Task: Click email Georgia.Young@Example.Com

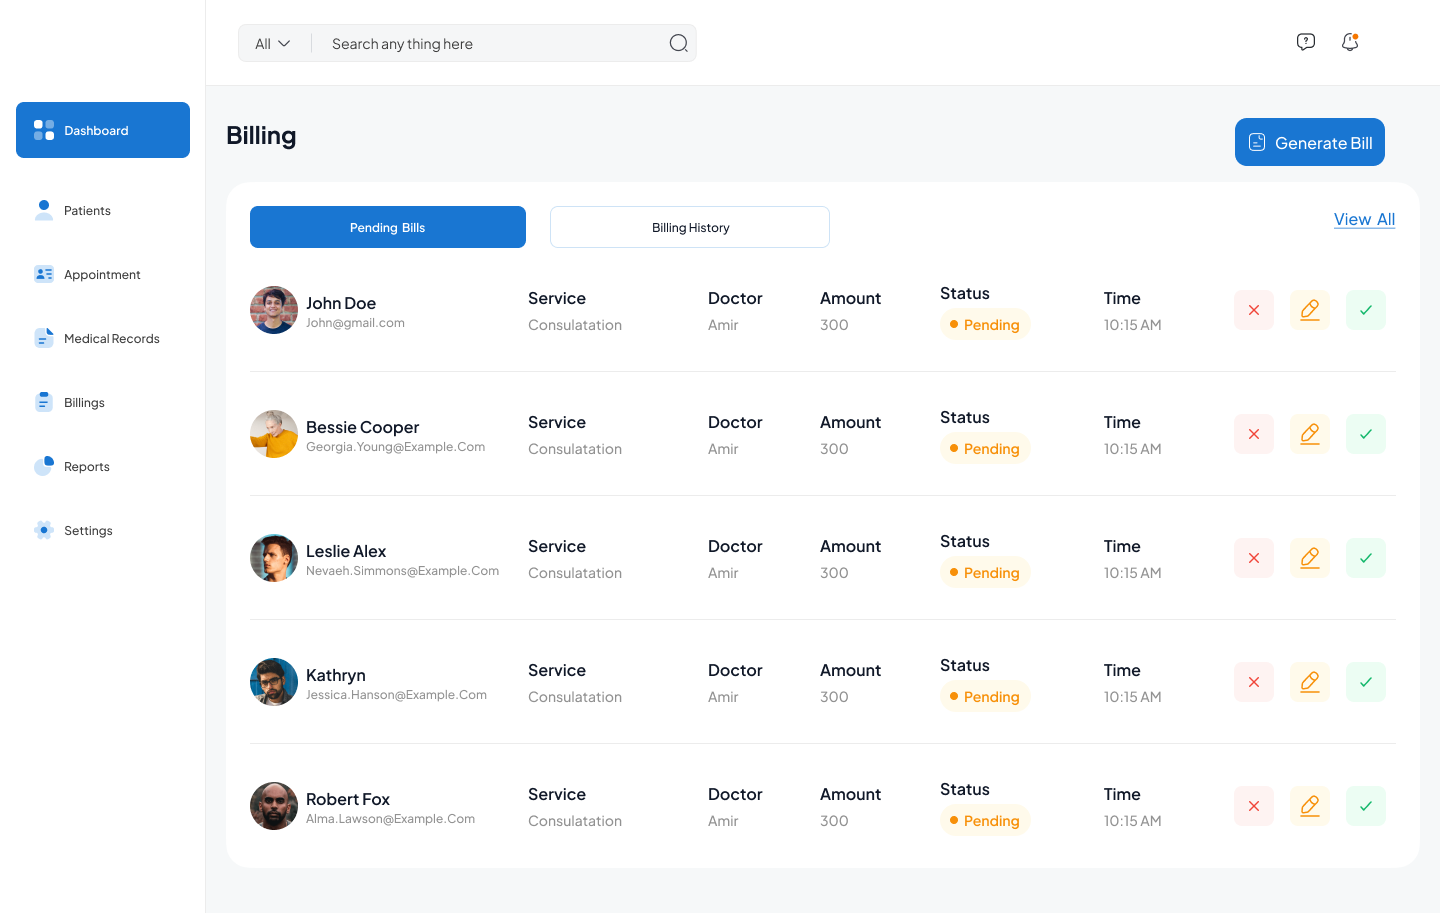Action: (x=395, y=447)
